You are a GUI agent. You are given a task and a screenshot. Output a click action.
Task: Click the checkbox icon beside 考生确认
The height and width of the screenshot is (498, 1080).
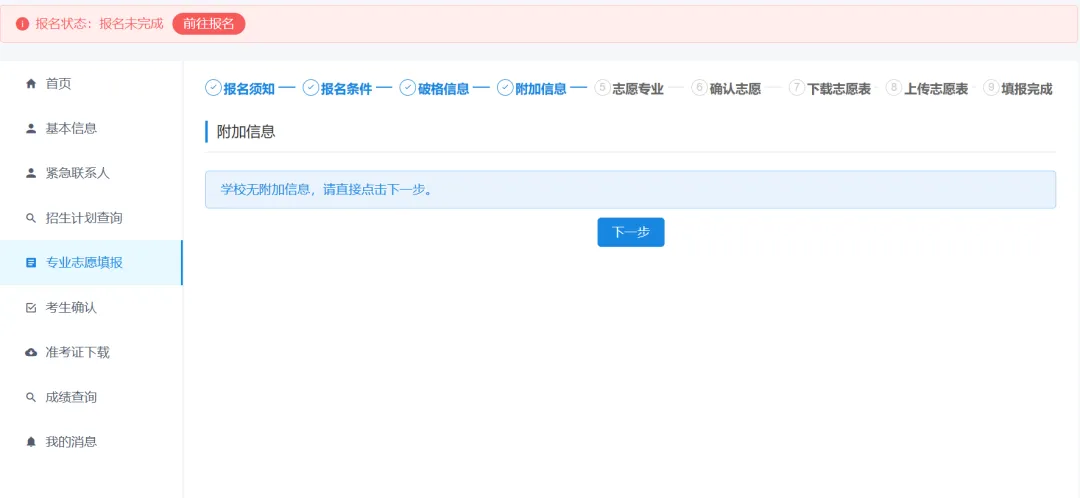tap(30, 308)
